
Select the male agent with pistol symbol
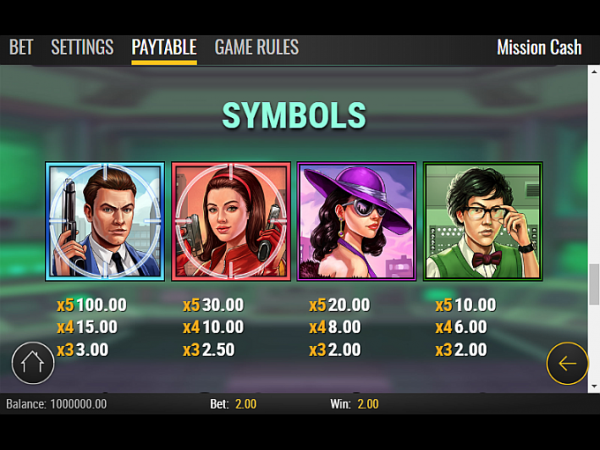click(105, 221)
